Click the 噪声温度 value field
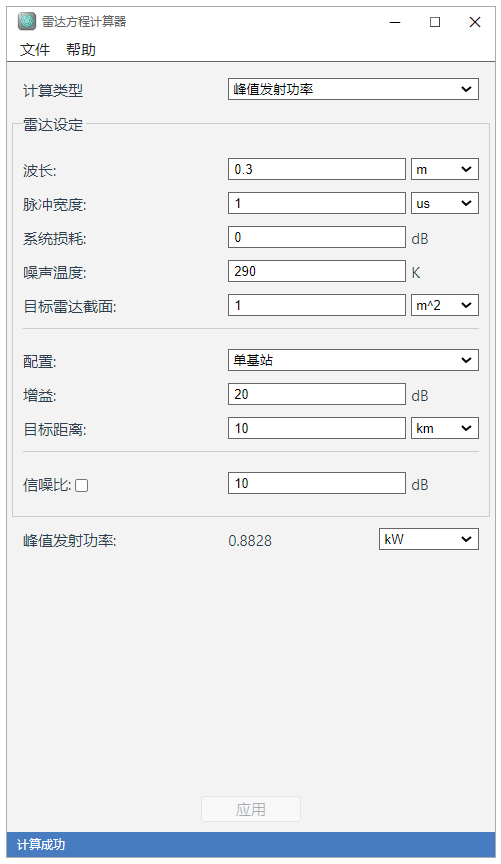This screenshot has width=501, height=864. (x=317, y=271)
